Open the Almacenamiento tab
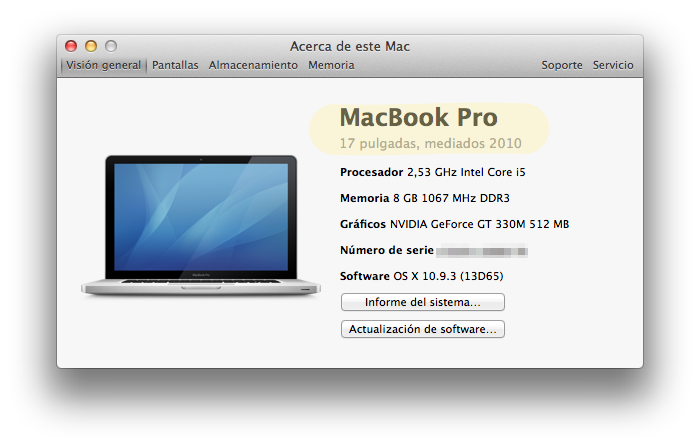This screenshot has width=700, height=447. 253,65
